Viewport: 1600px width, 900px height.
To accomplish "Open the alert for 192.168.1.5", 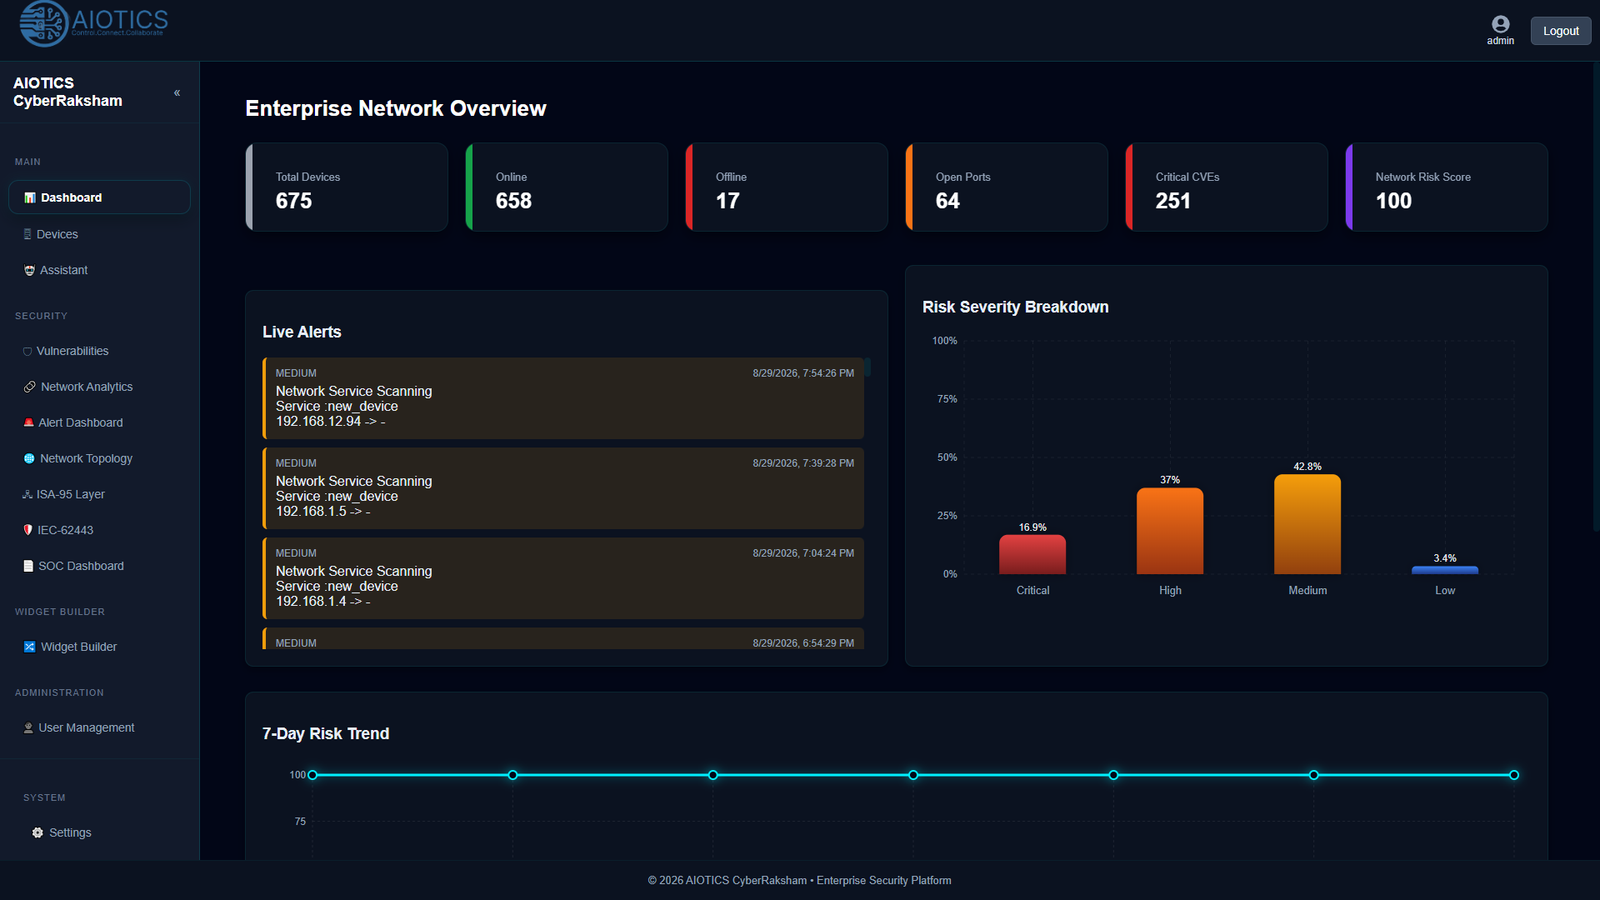I will pos(563,488).
